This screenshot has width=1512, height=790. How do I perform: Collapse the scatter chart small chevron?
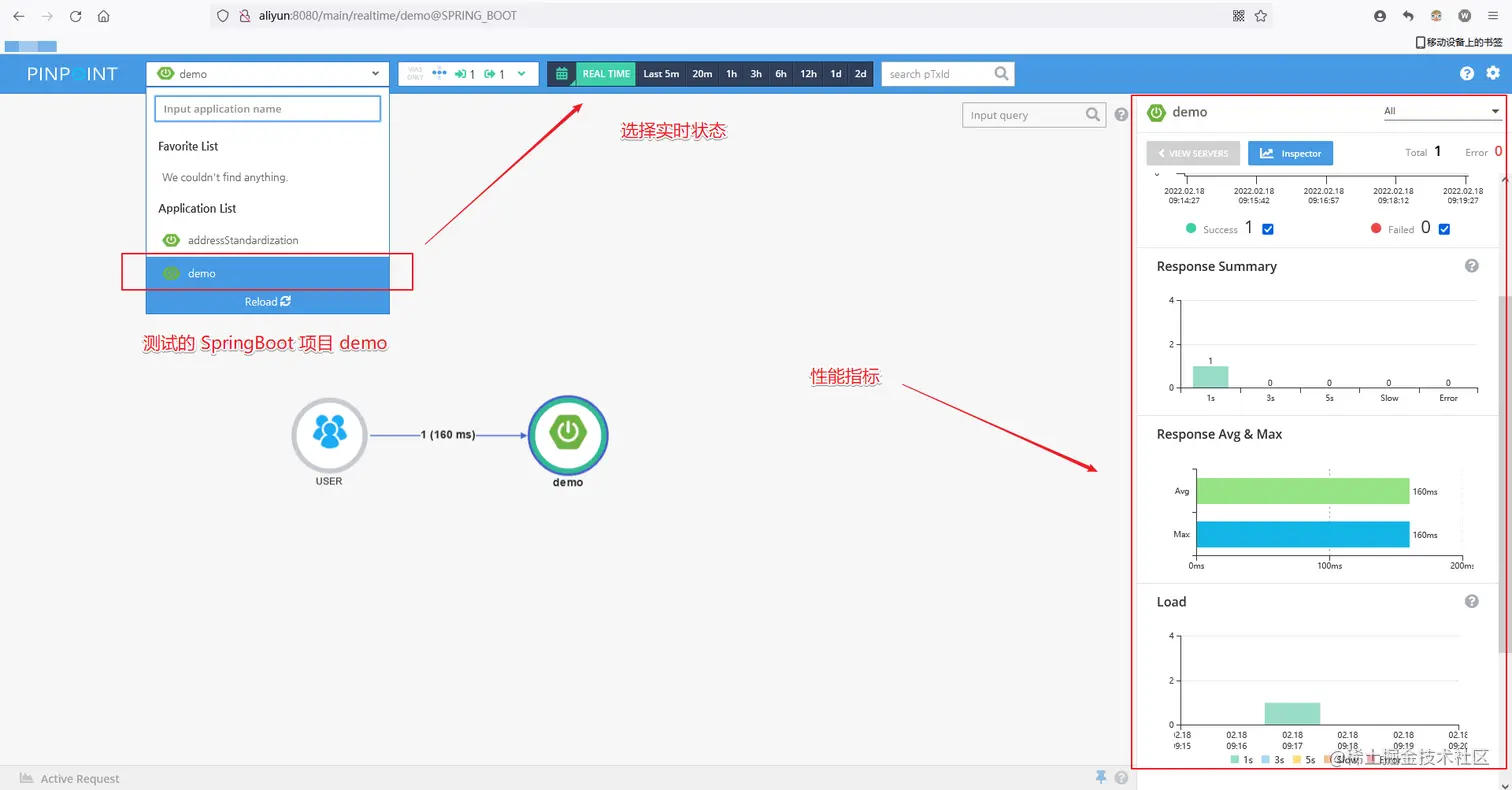(1157, 175)
